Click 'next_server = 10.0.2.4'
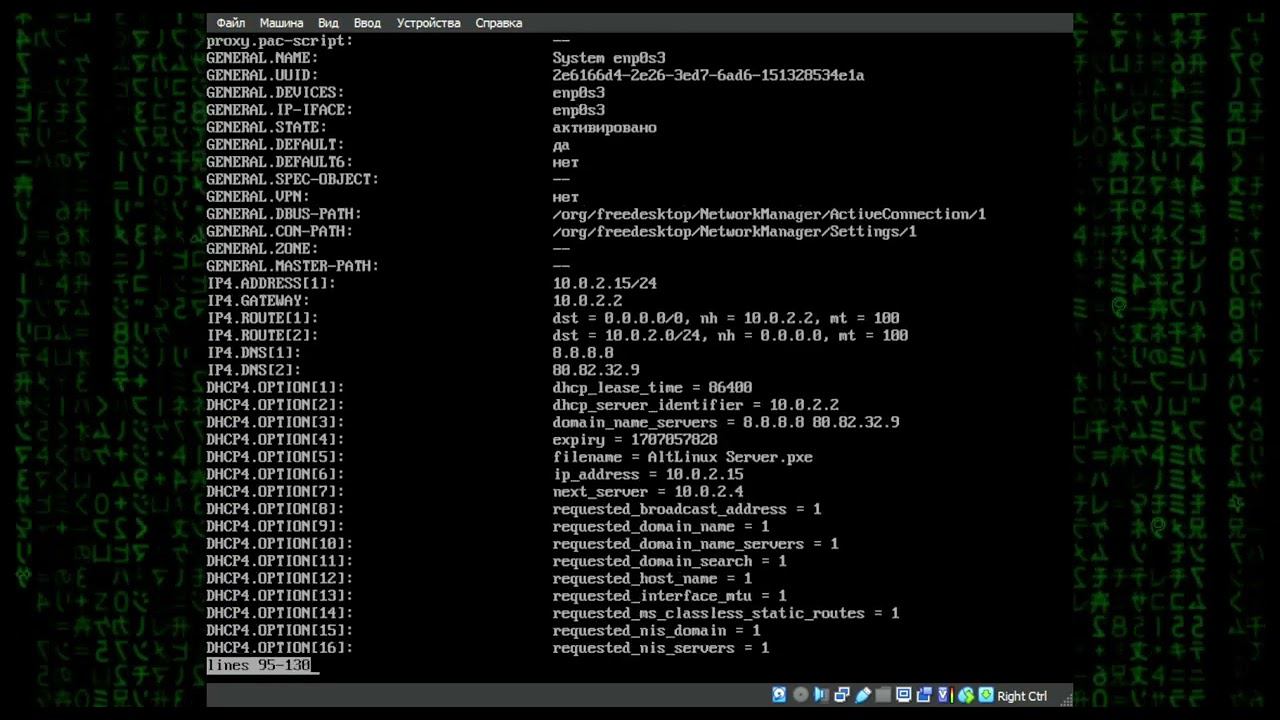Viewport: 1280px width, 720px height. [648, 492]
